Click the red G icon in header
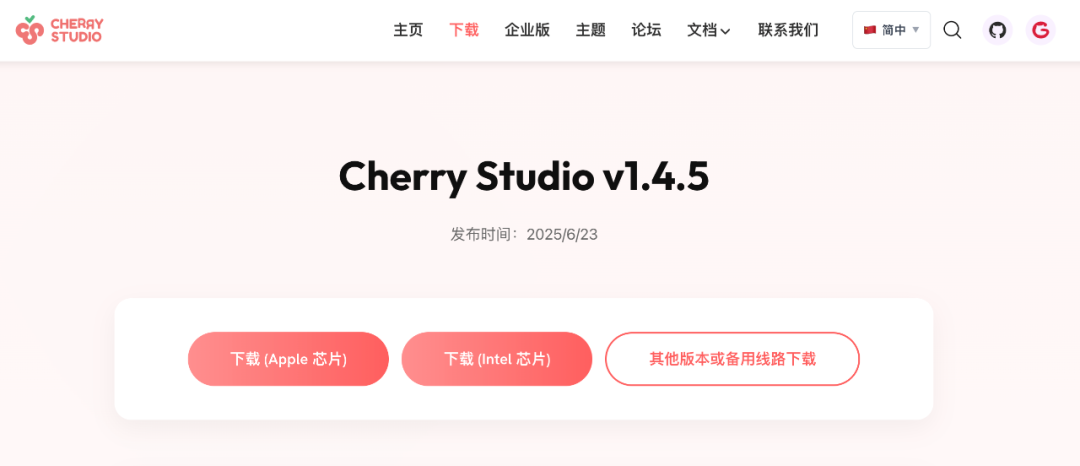This screenshot has width=1080, height=466. point(1040,30)
